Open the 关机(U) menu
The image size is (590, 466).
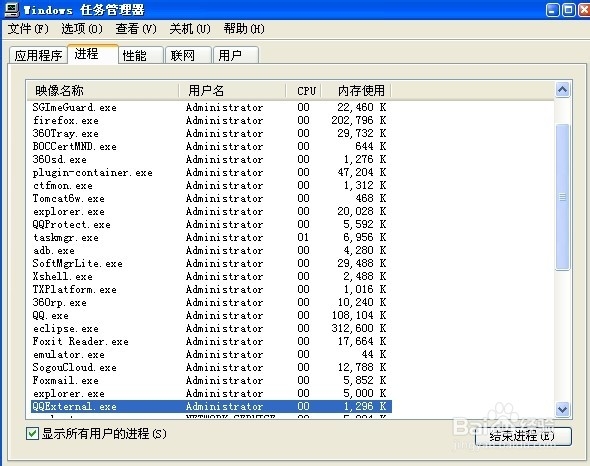pos(190,29)
